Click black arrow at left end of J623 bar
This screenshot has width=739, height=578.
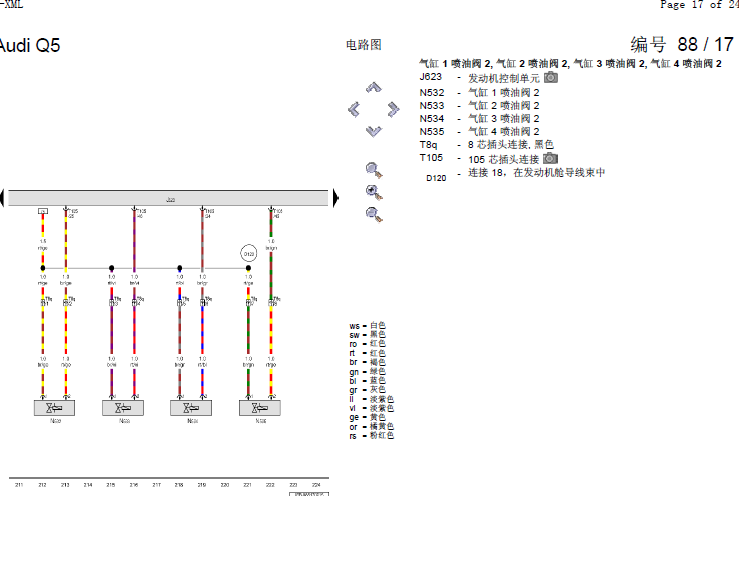2,198
